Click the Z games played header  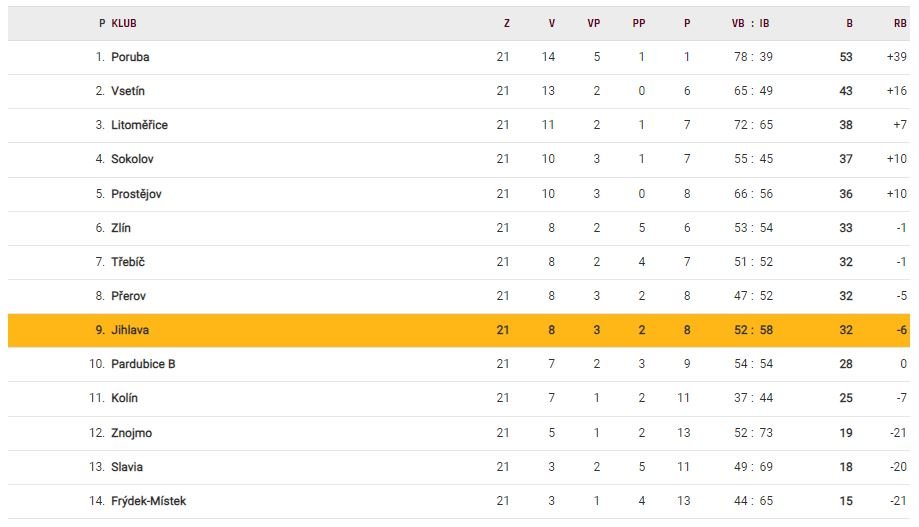[x=506, y=23]
